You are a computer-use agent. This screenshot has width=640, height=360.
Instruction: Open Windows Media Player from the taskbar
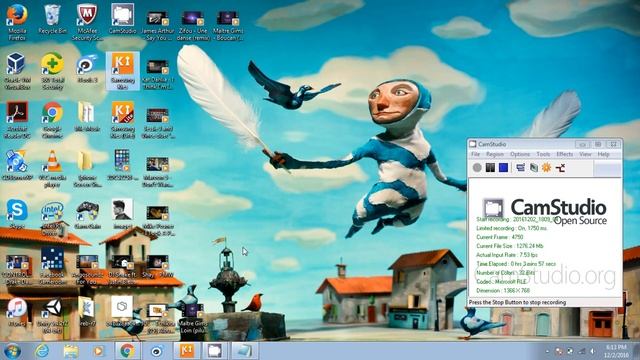click(x=98, y=351)
